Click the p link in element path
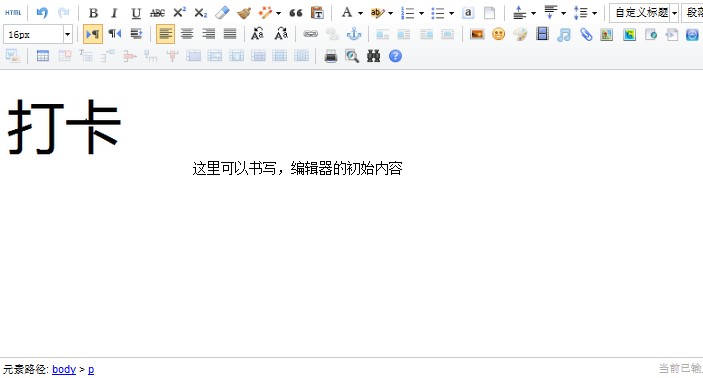The image size is (703, 378). point(91,369)
